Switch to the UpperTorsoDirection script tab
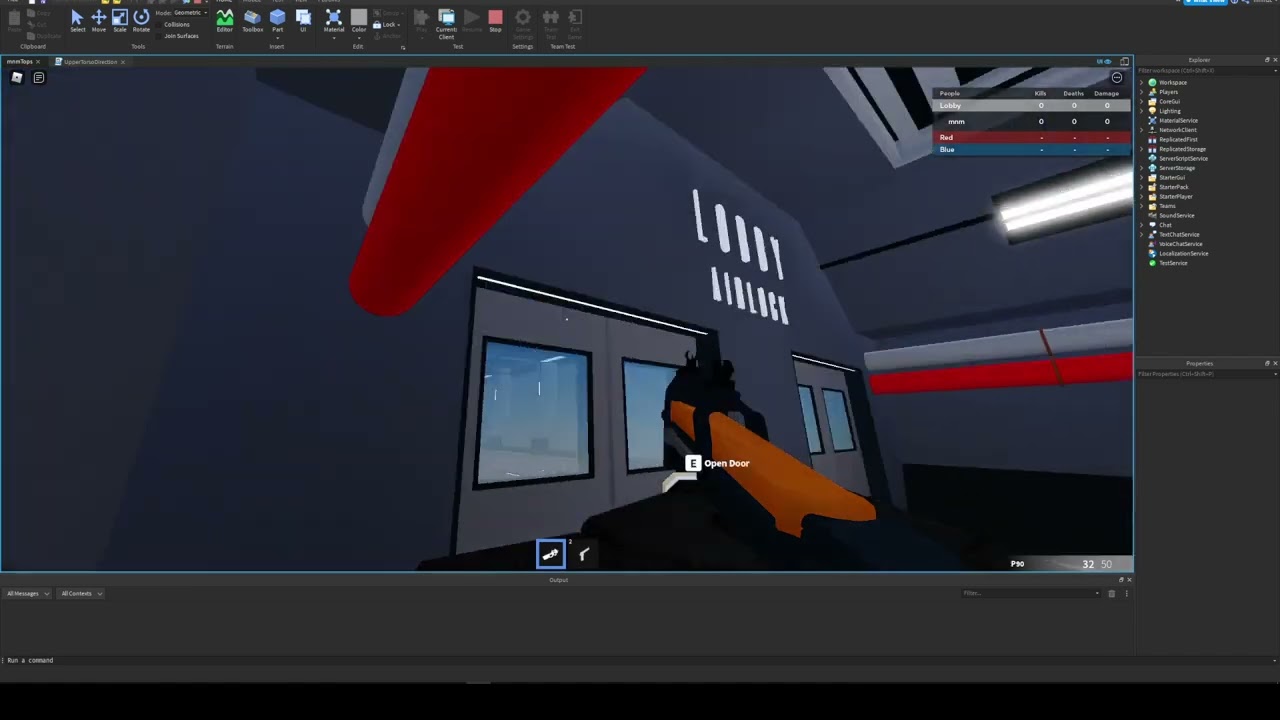 (90, 62)
